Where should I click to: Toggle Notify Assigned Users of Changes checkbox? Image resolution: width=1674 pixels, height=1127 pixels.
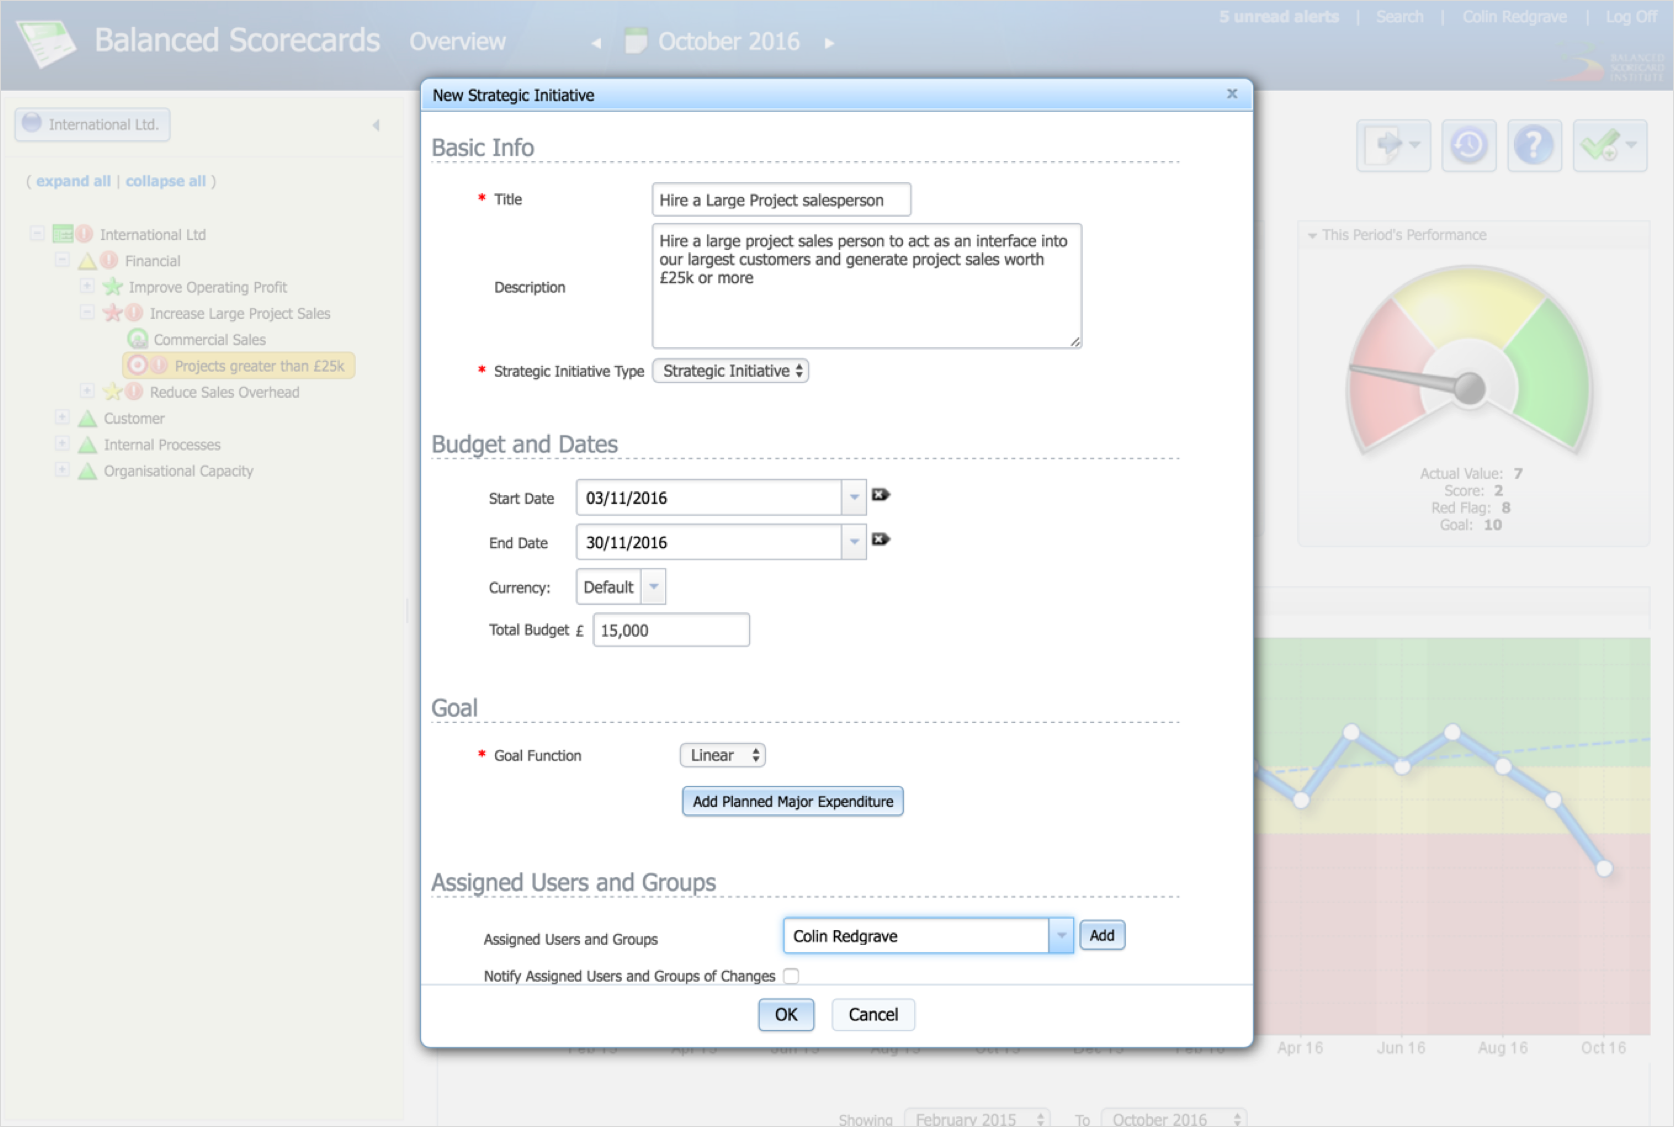point(791,976)
